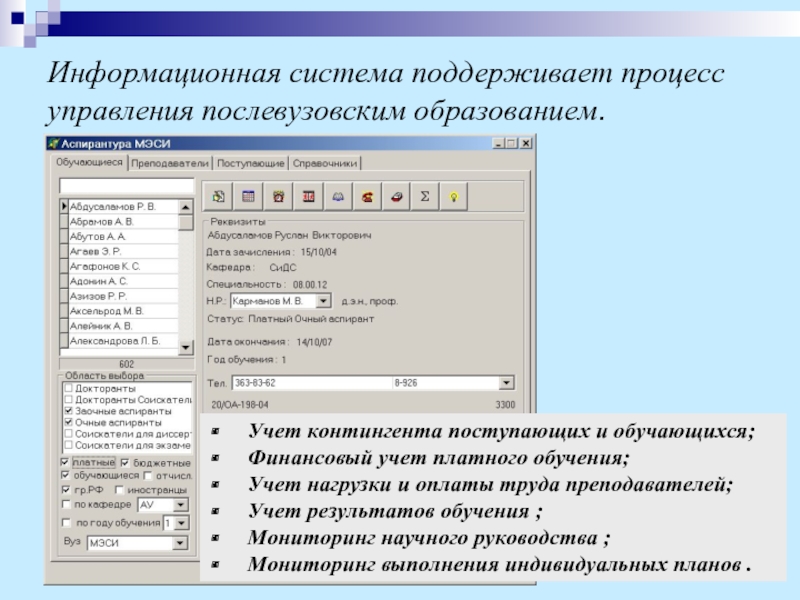This screenshot has height=600, width=800.
Task: Click the red telephone toolbar icon
Action: 367,196
